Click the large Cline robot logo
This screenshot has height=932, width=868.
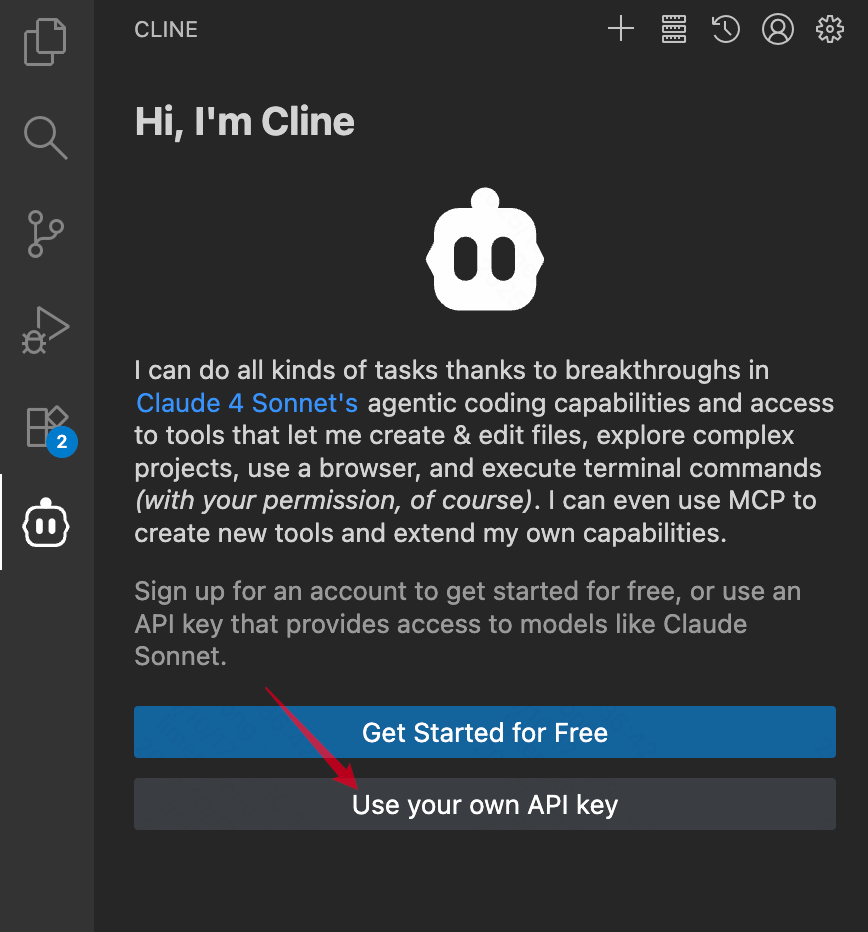tap(485, 249)
